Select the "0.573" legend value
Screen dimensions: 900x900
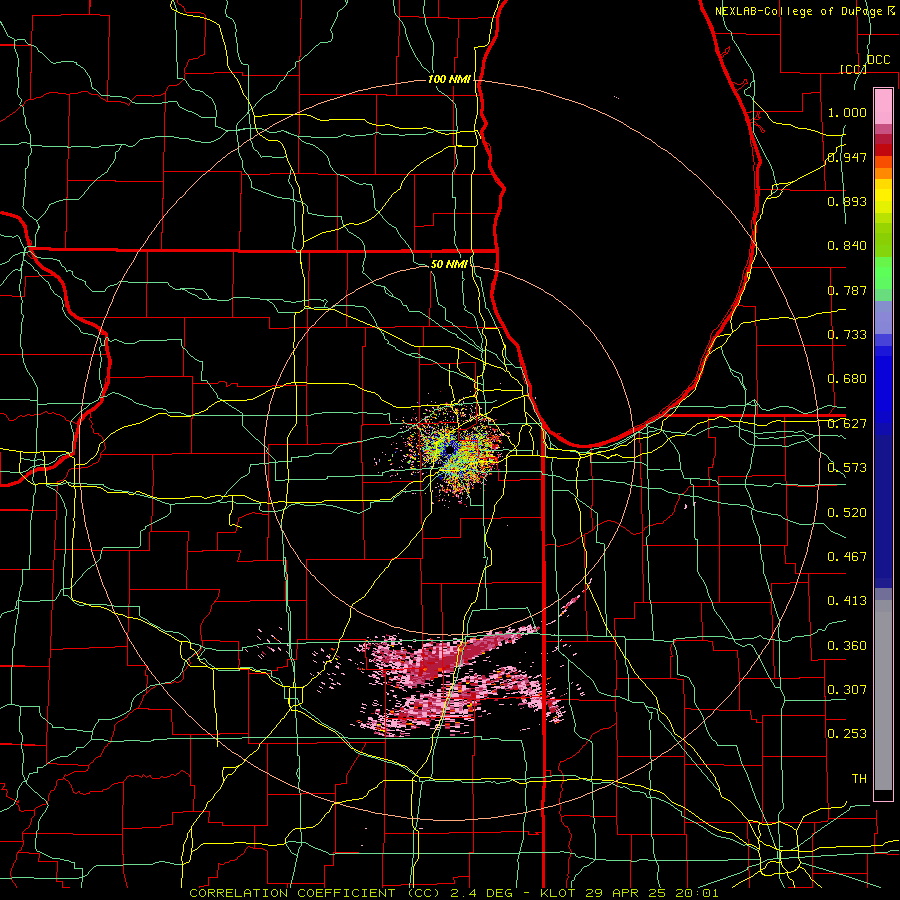(x=847, y=468)
